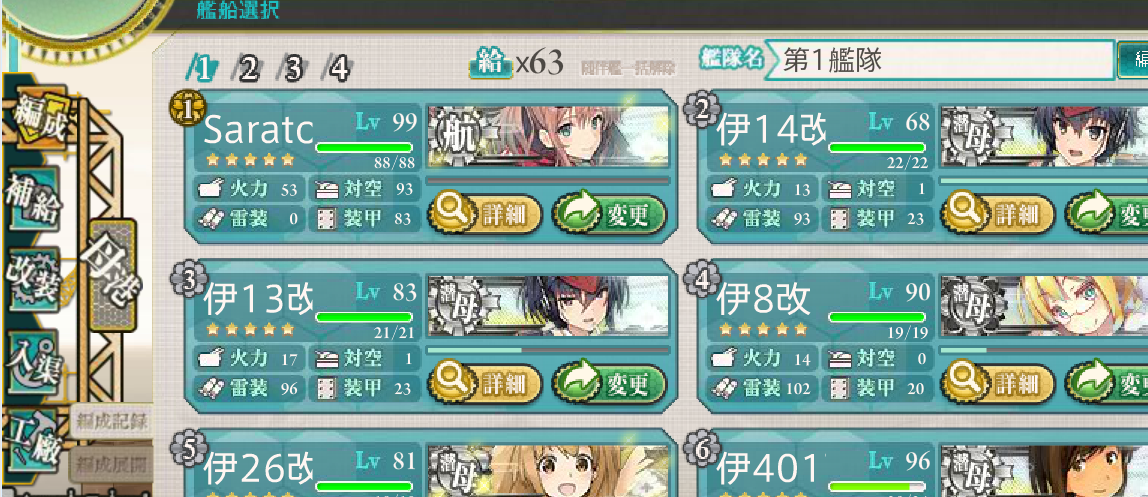Open the 入渠 (Docking) sidebar icon

(x=32, y=362)
